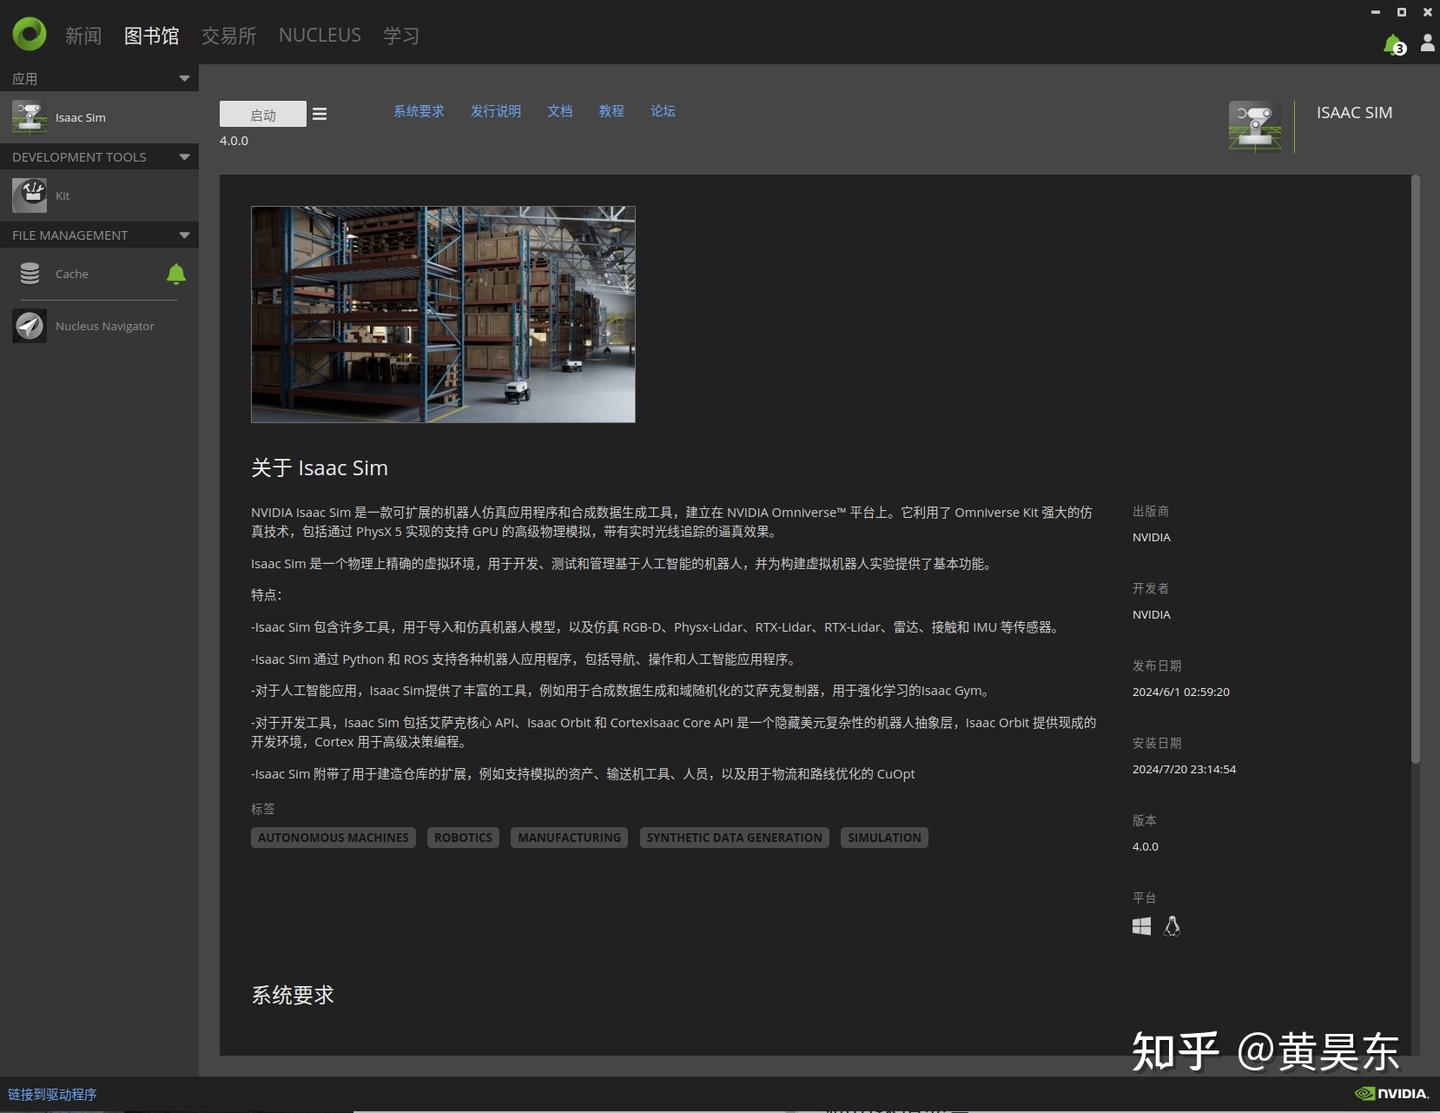The width and height of the screenshot is (1440, 1113).
Task: Open the 链接到驱动程序 link
Action: tap(52, 1094)
